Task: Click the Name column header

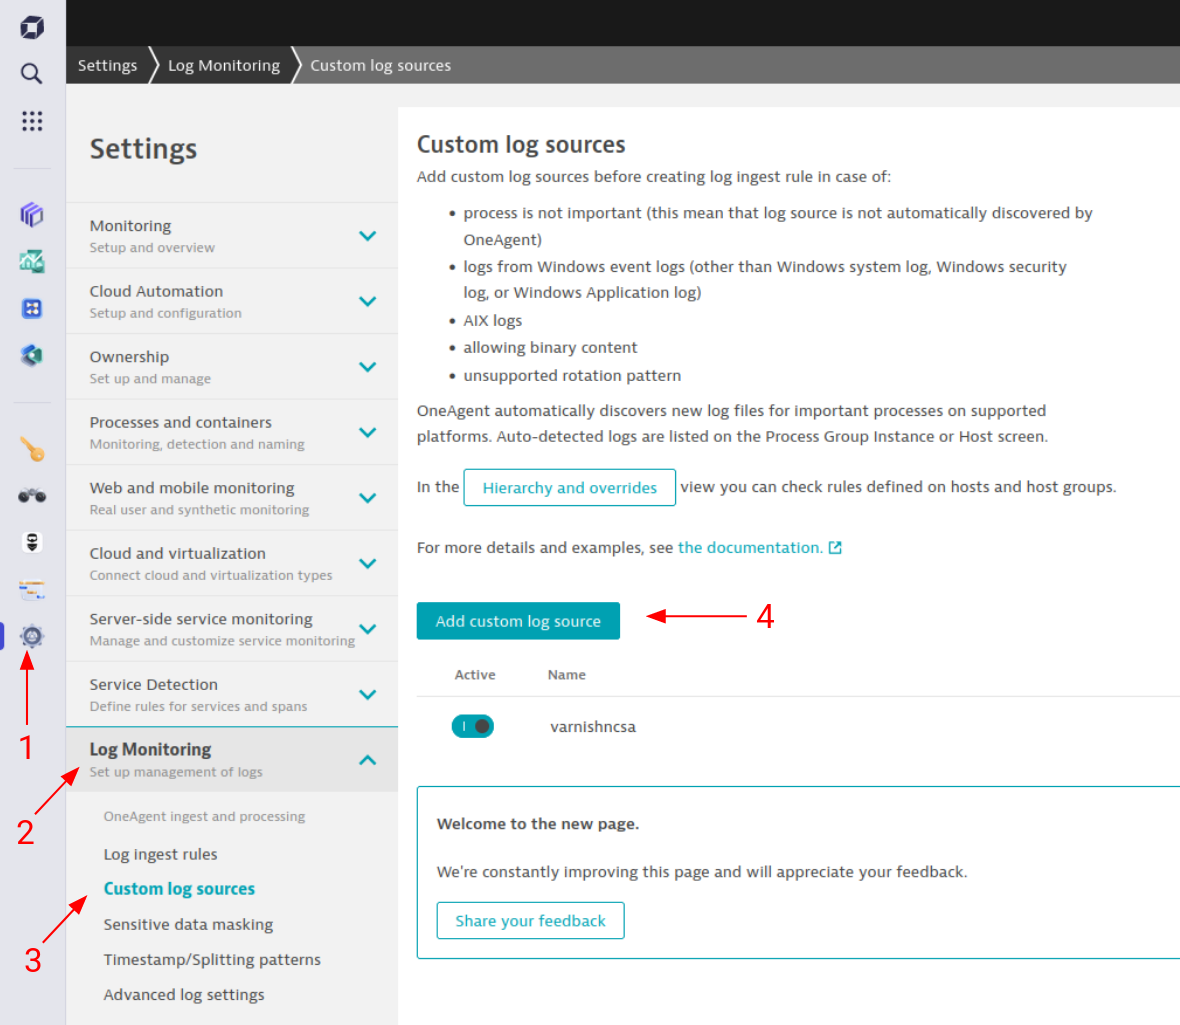Action: 567,675
